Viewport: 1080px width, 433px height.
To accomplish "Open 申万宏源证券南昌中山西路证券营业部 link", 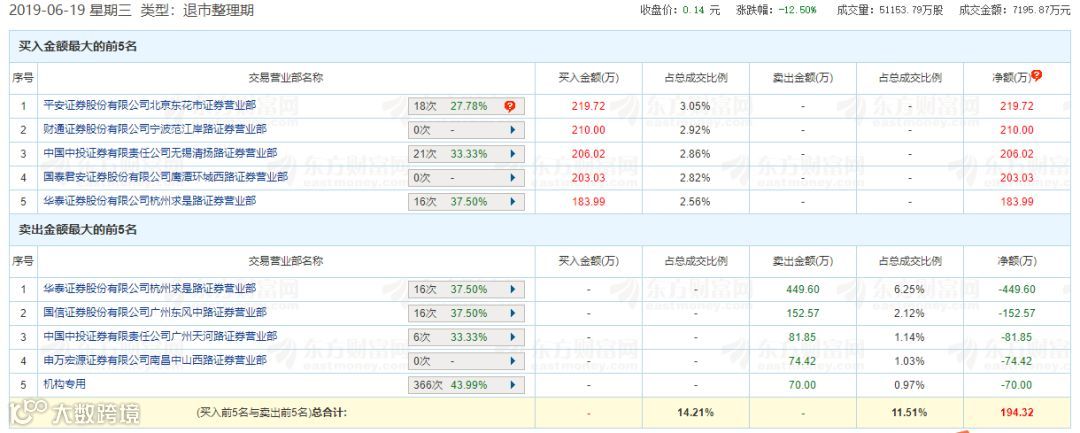I will point(155,360).
